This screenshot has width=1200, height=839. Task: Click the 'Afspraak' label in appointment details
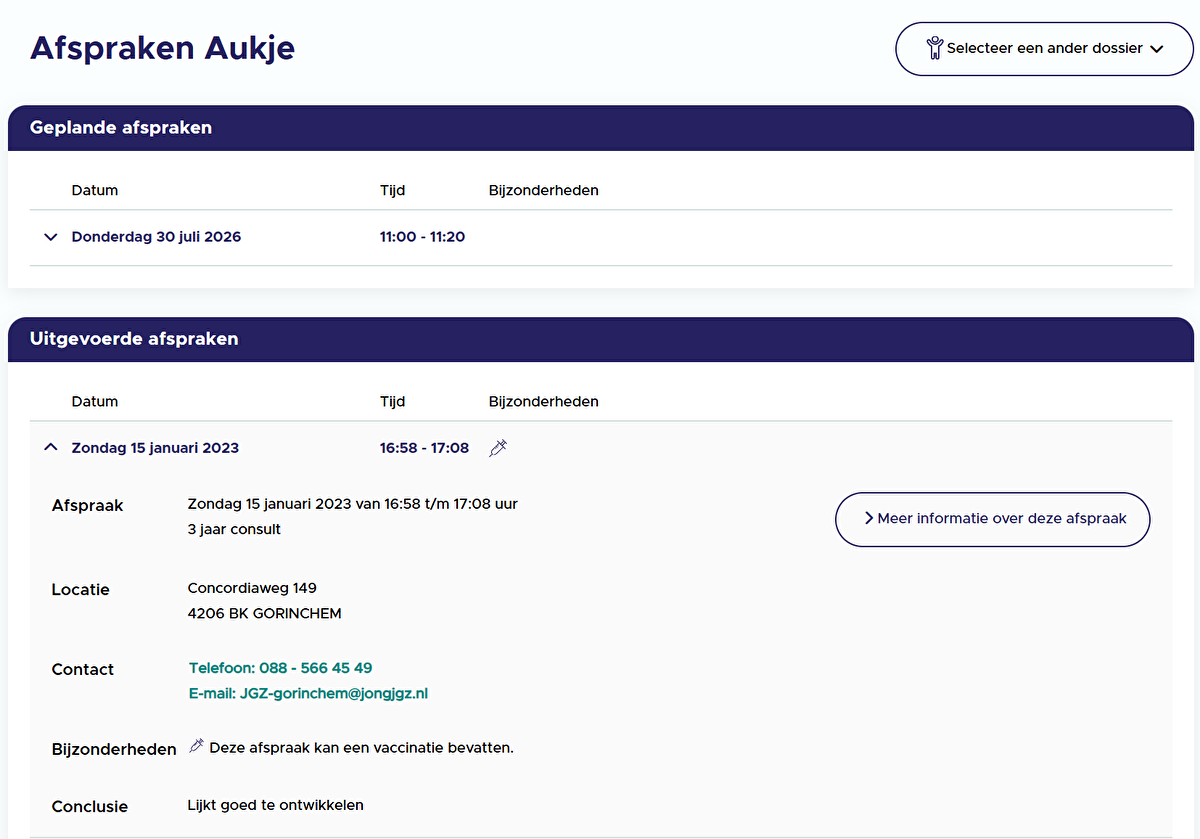88,506
